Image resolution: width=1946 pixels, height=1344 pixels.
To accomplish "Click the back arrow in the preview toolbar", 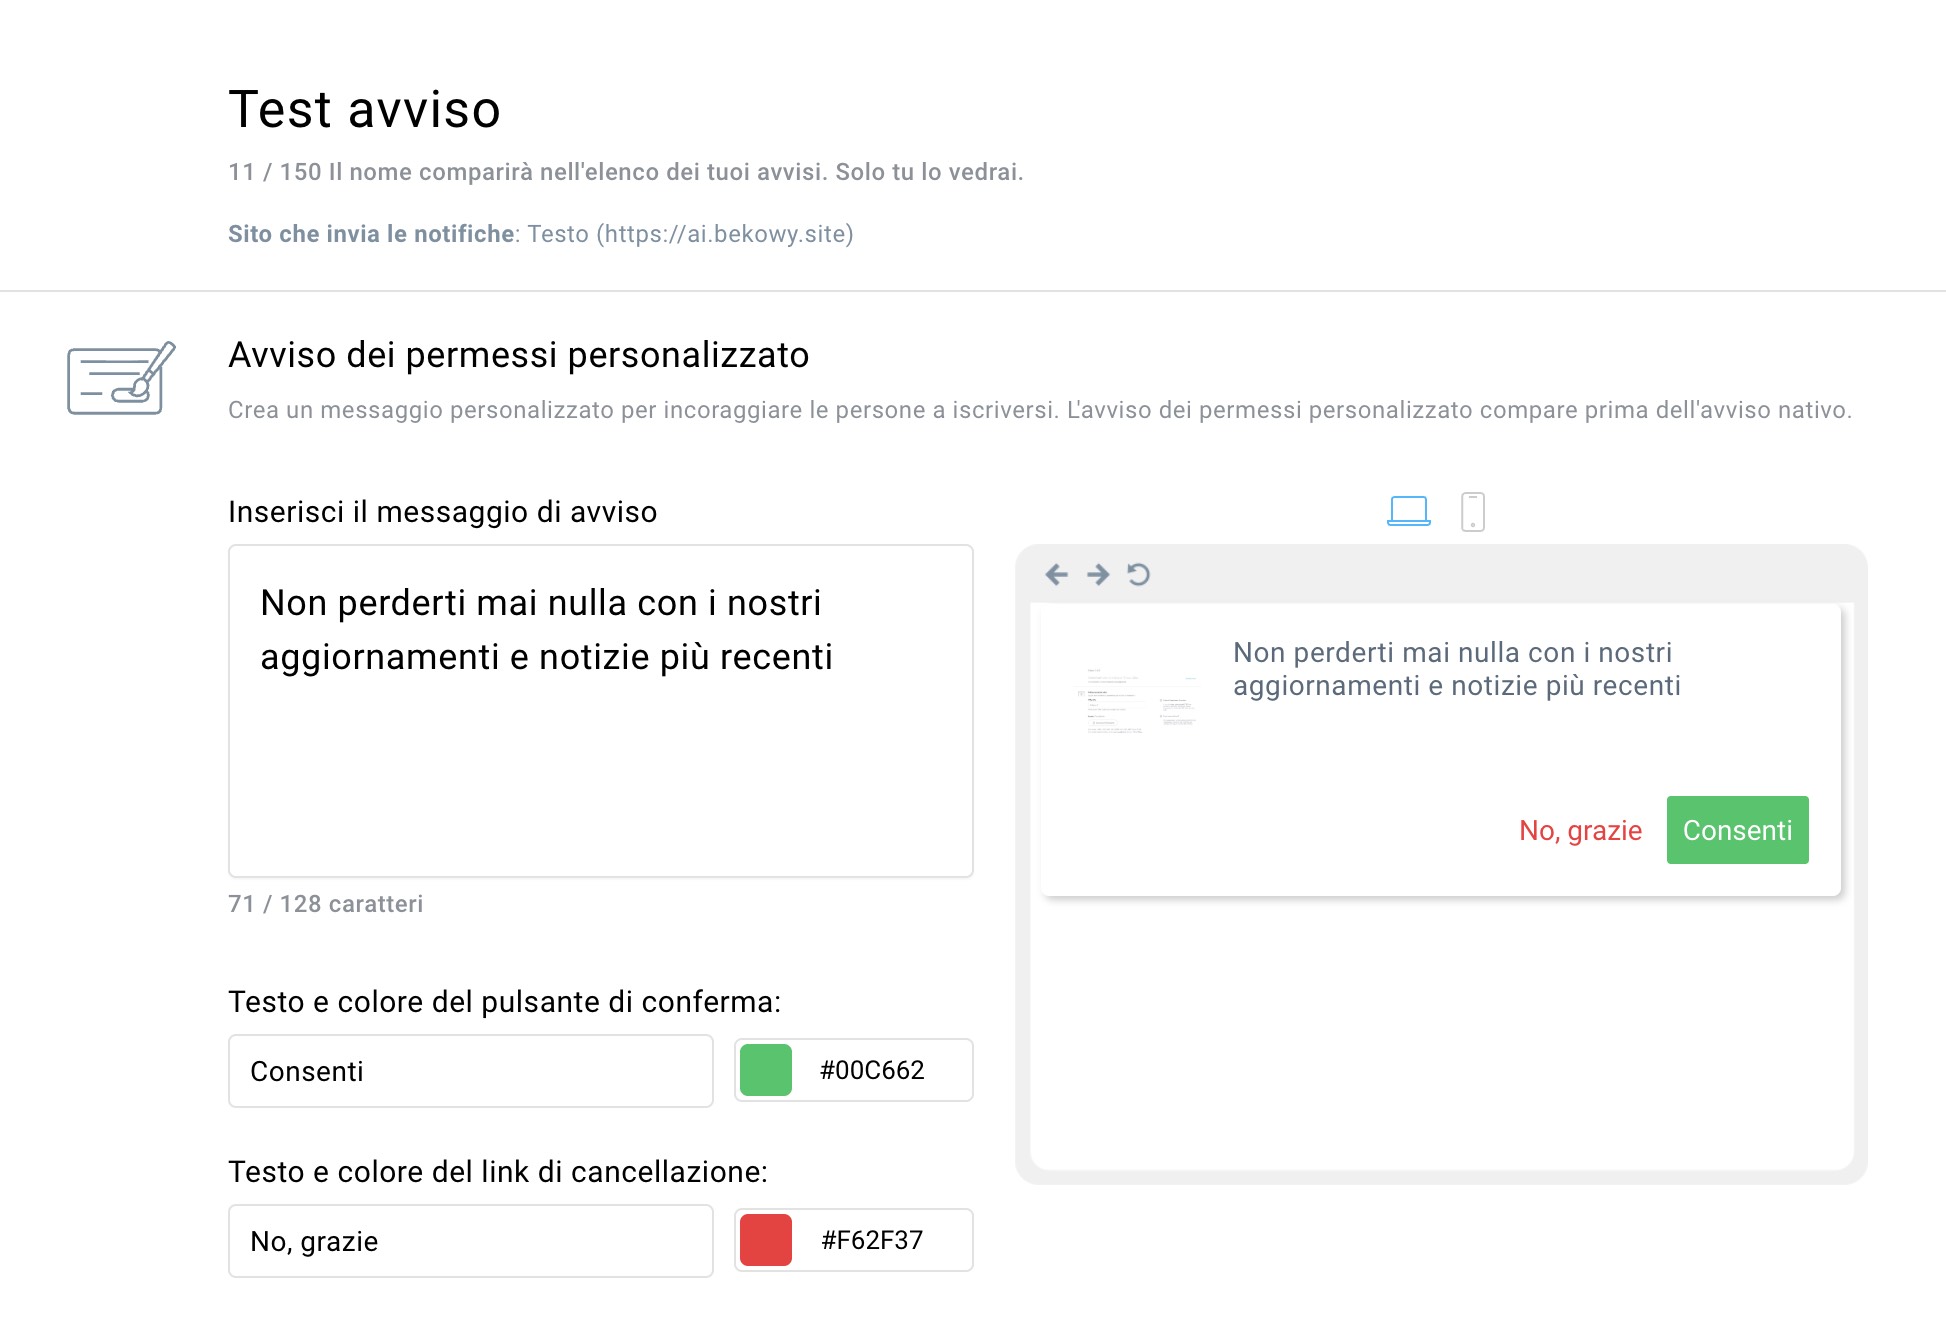I will [x=1056, y=574].
